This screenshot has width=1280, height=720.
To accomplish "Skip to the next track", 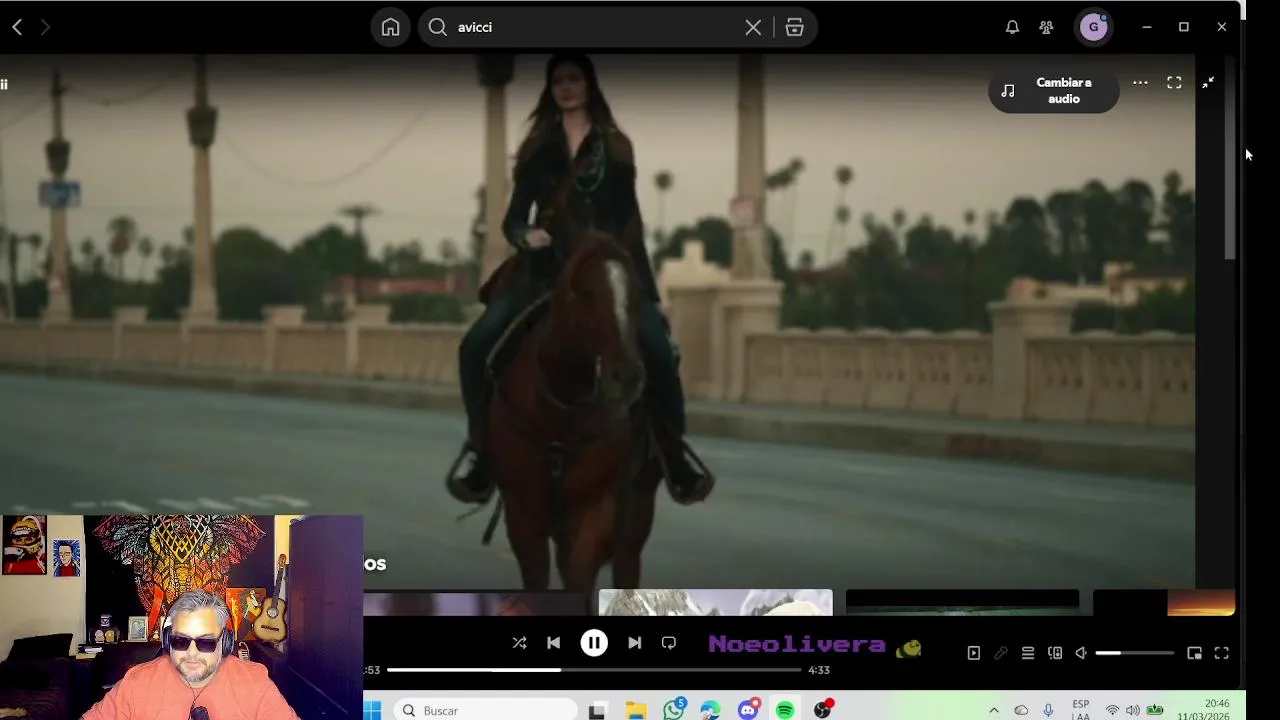I will [634, 643].
